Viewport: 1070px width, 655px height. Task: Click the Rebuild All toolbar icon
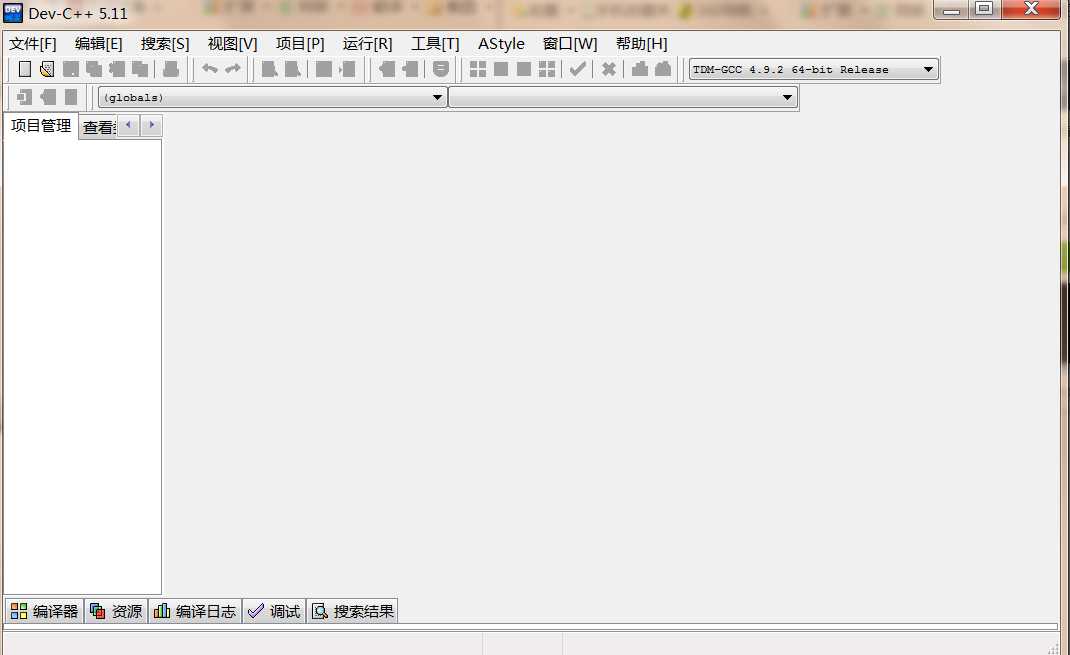[547, 69]
